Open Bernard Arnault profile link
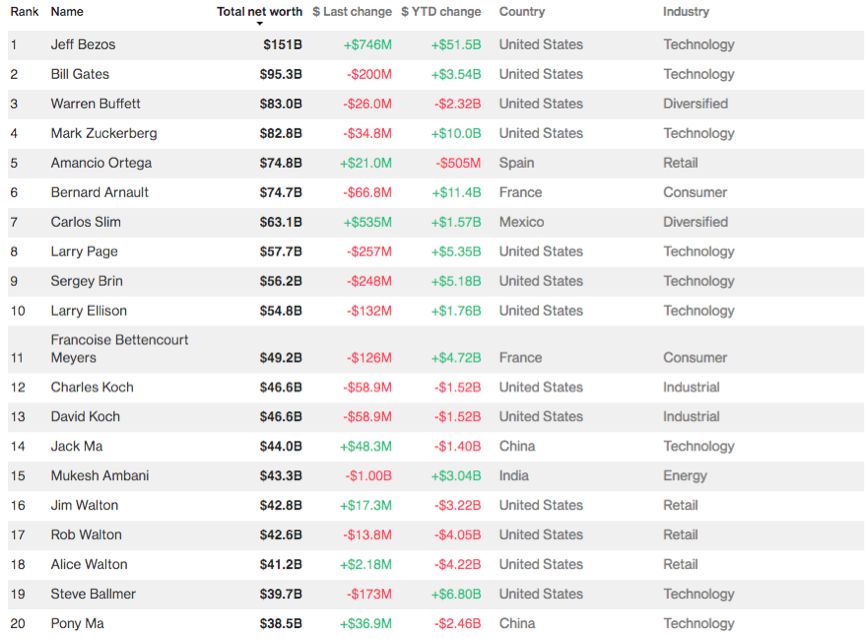The image size is (865, 639). click(100, 192)
